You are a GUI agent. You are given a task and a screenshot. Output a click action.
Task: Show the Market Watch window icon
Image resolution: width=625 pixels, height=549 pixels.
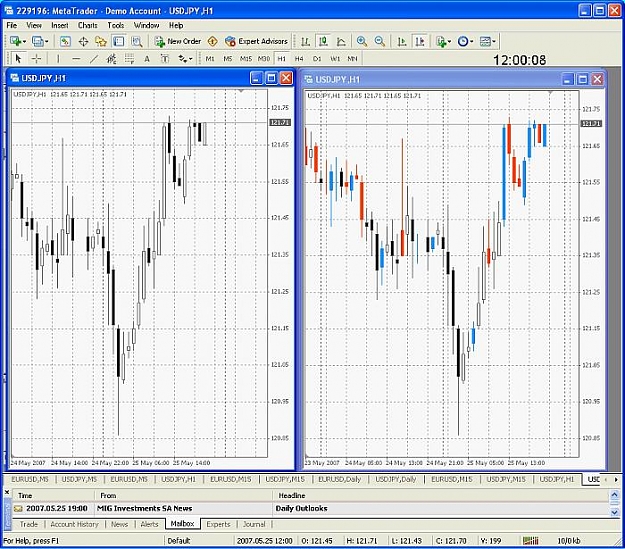tap(65, 41)
